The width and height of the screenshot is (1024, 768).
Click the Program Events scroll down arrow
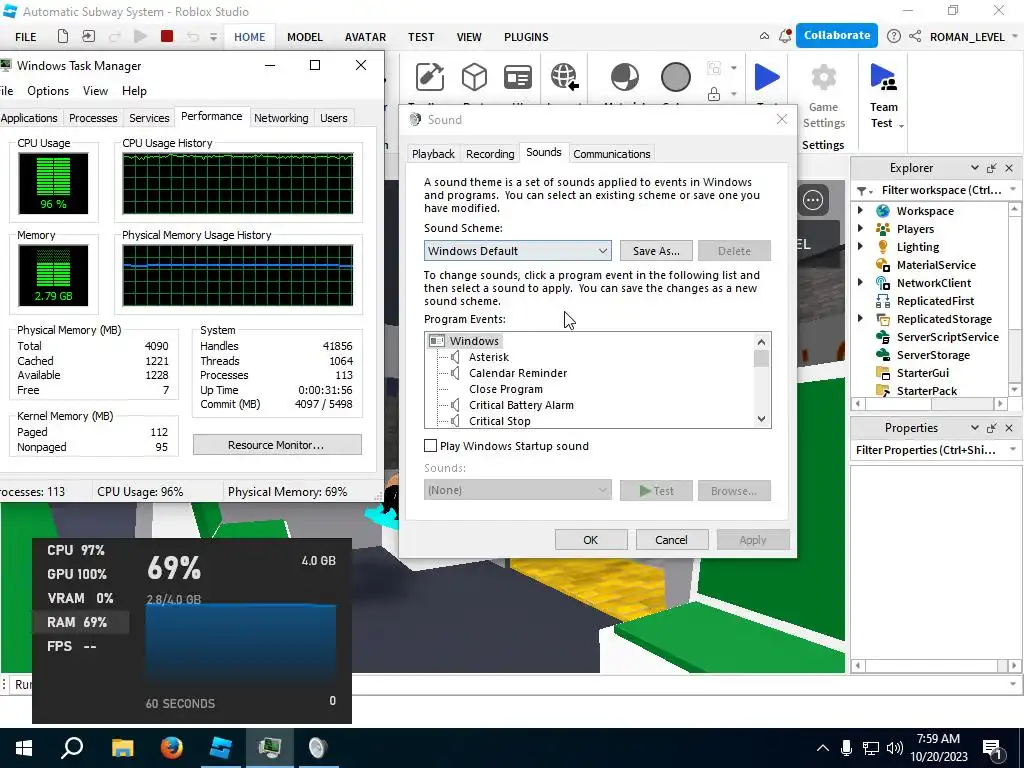click(x=761, y=419)
